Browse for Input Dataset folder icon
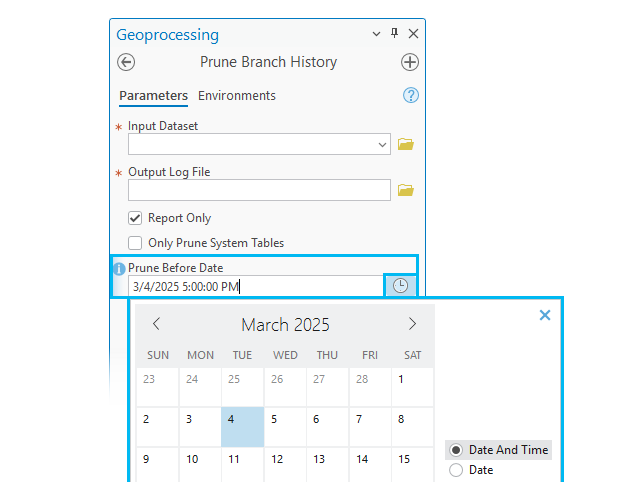627x482 pixels. point(405,144)
